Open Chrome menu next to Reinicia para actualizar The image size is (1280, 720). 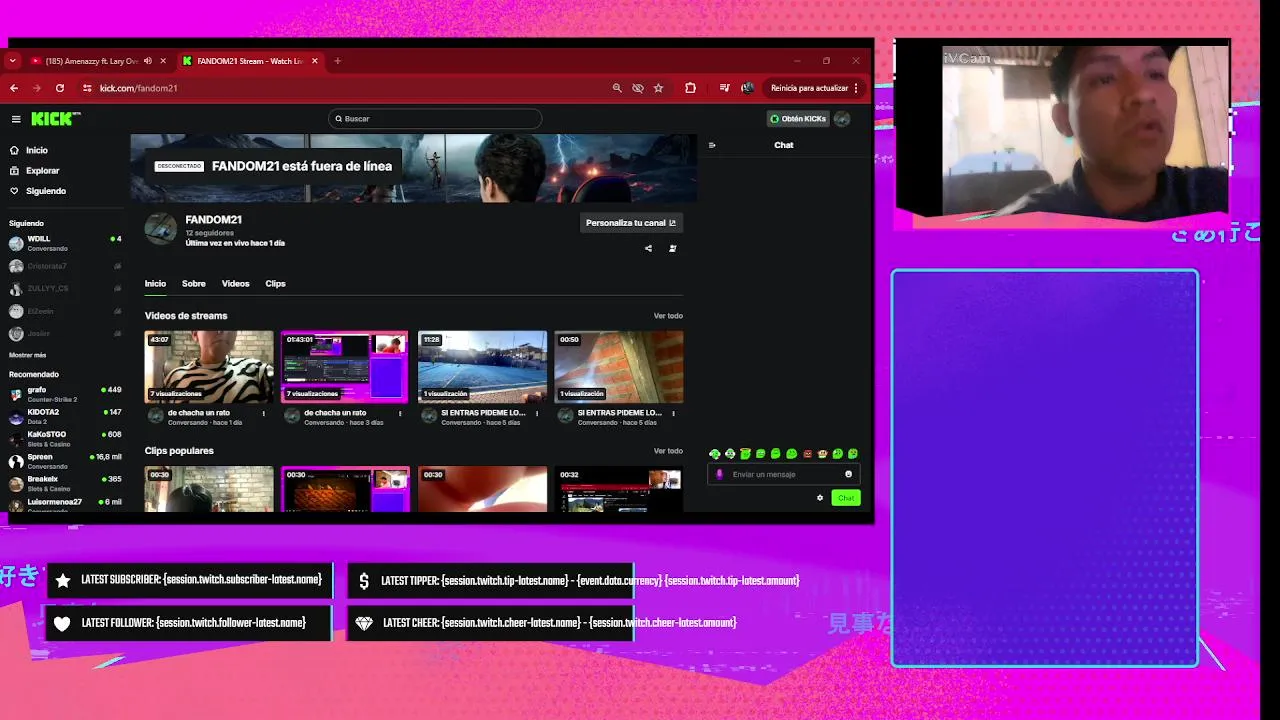click(856, 88)
